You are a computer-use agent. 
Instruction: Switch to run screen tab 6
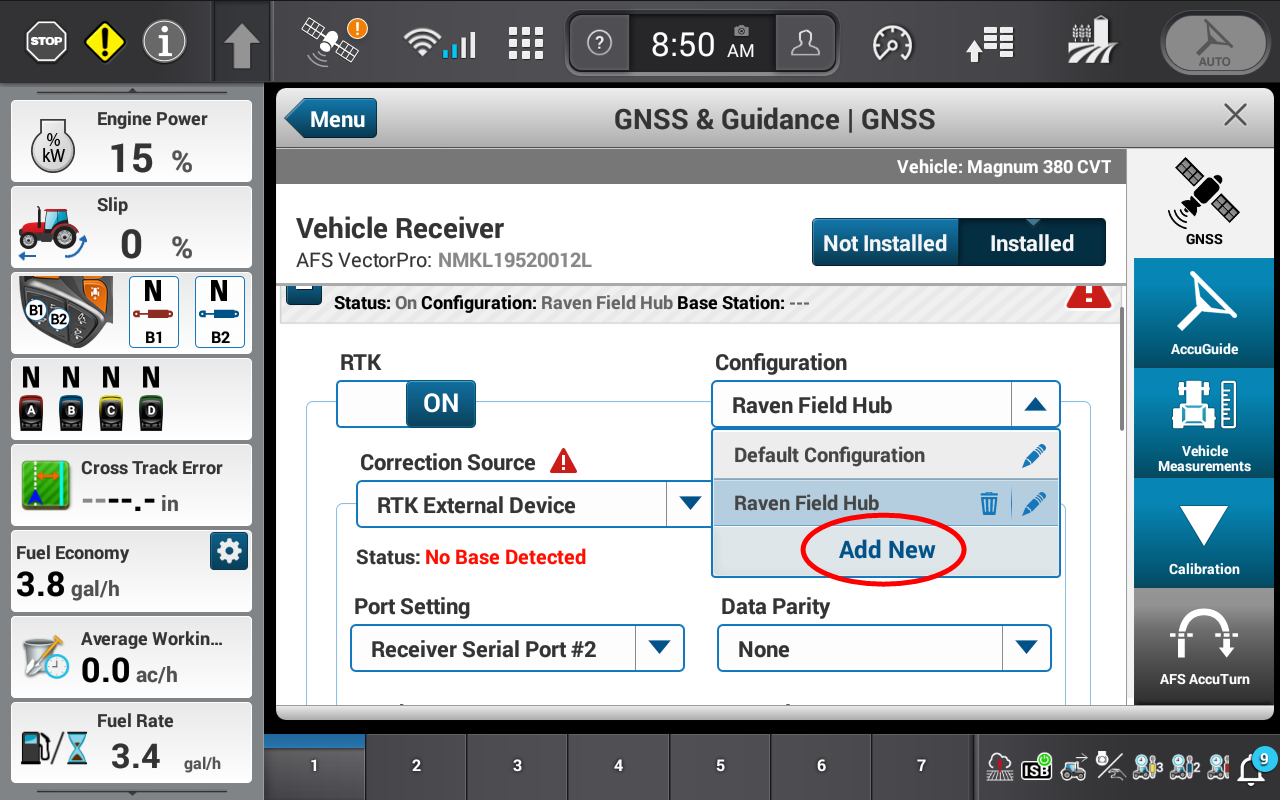[x=821, y=766]
